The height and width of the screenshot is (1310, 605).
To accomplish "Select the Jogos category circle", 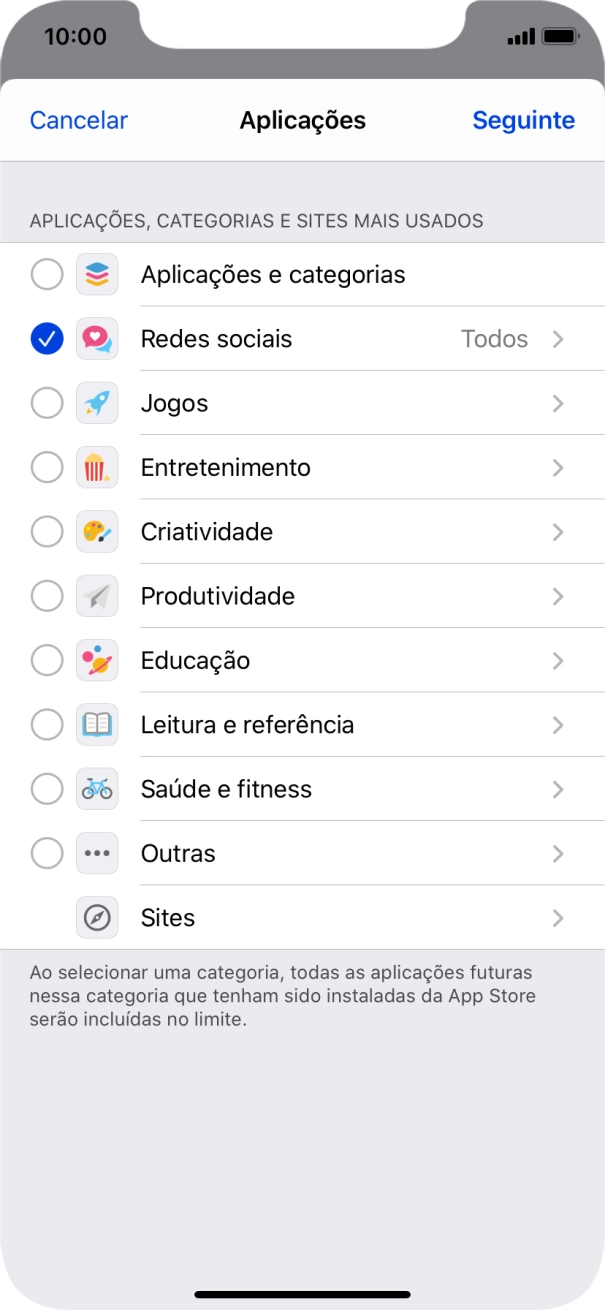I will [x=47, y=403].
